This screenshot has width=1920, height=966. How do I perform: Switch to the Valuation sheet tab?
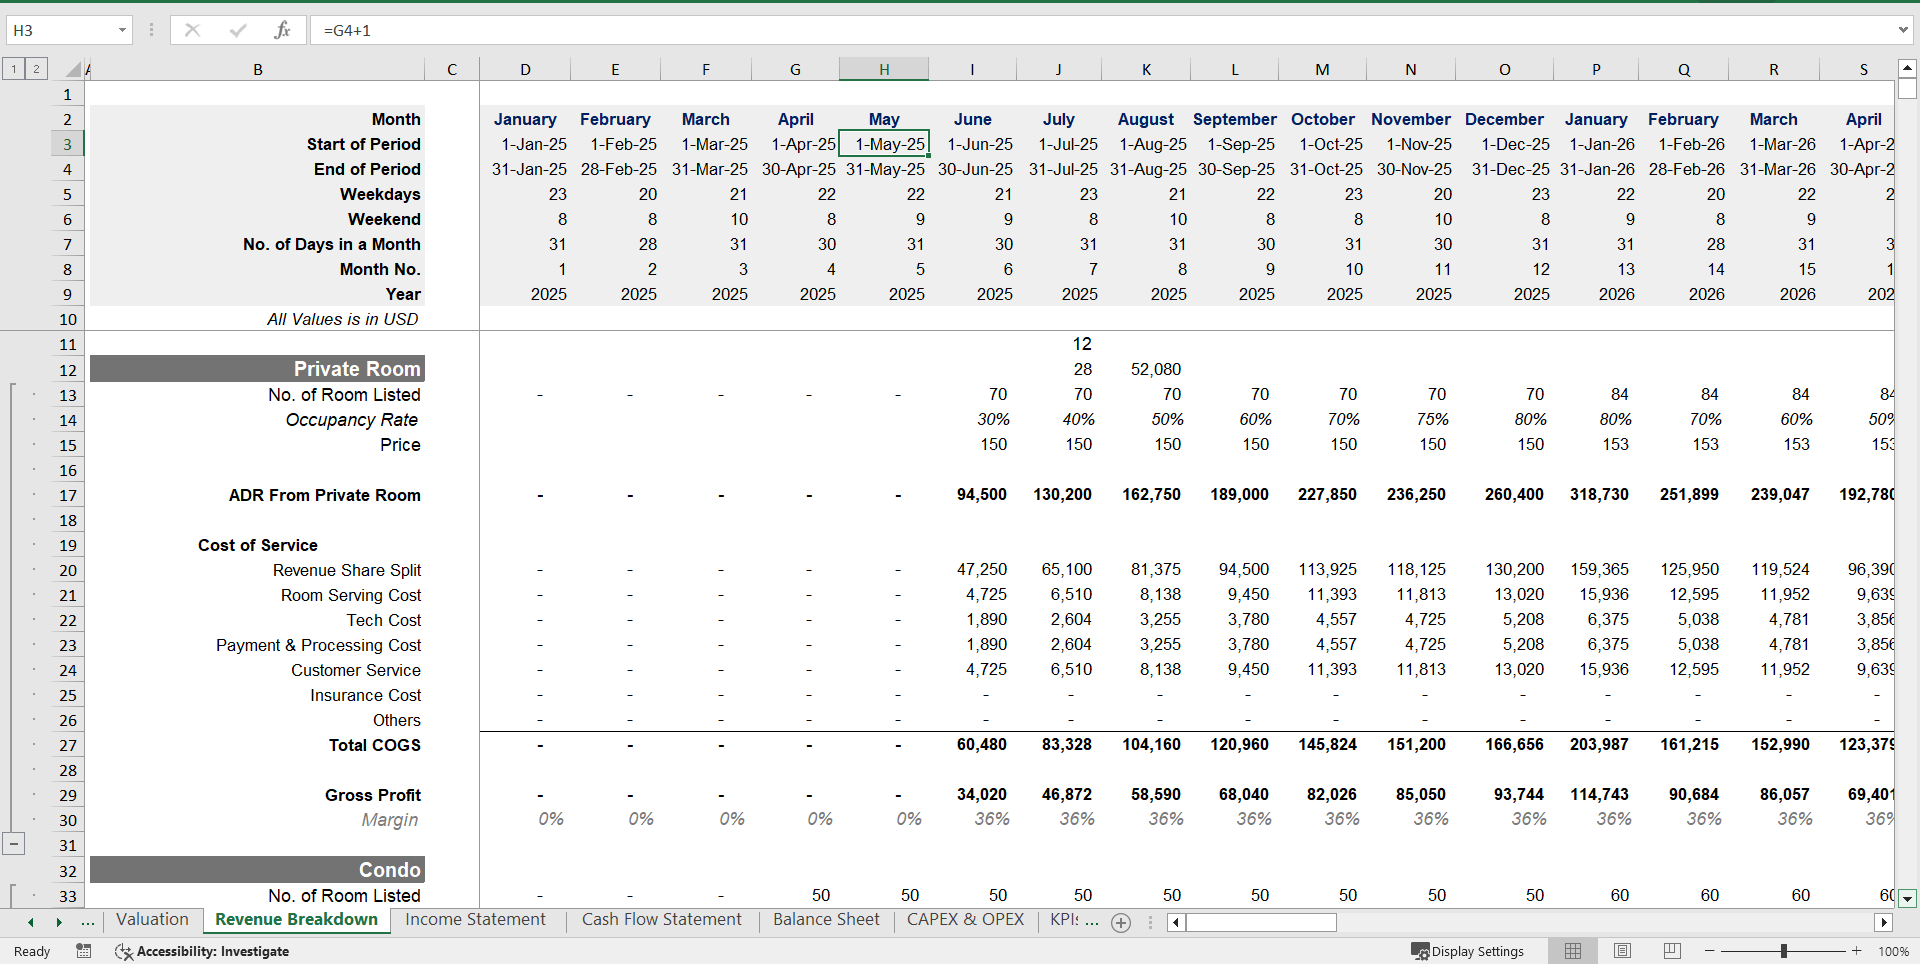[x=152, y=920]
